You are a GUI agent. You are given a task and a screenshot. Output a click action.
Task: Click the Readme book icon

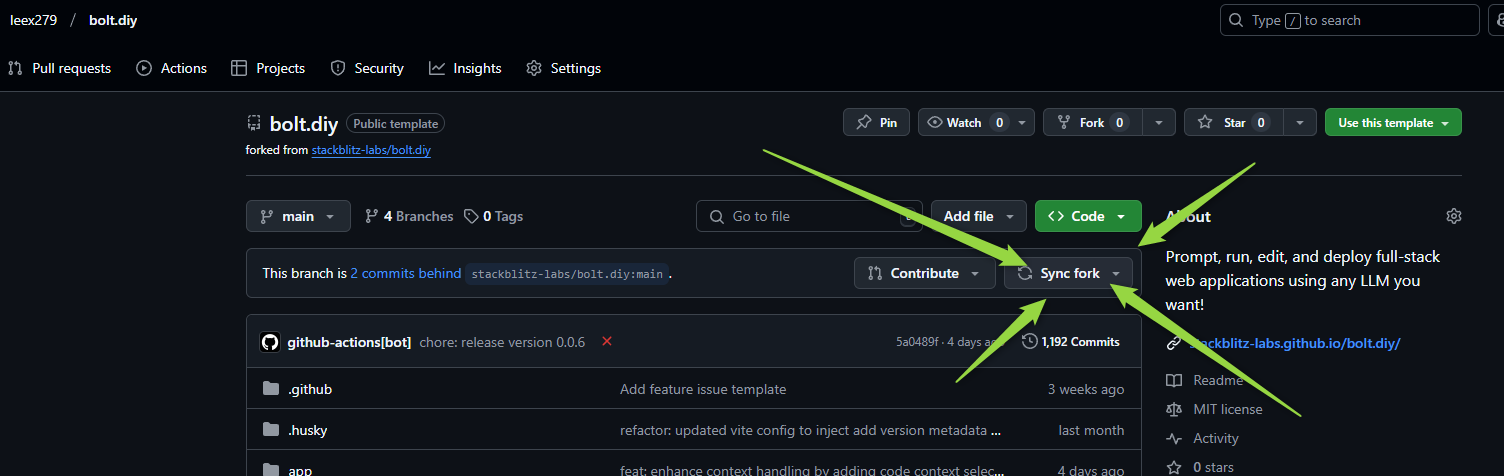tap(1174, 380)
